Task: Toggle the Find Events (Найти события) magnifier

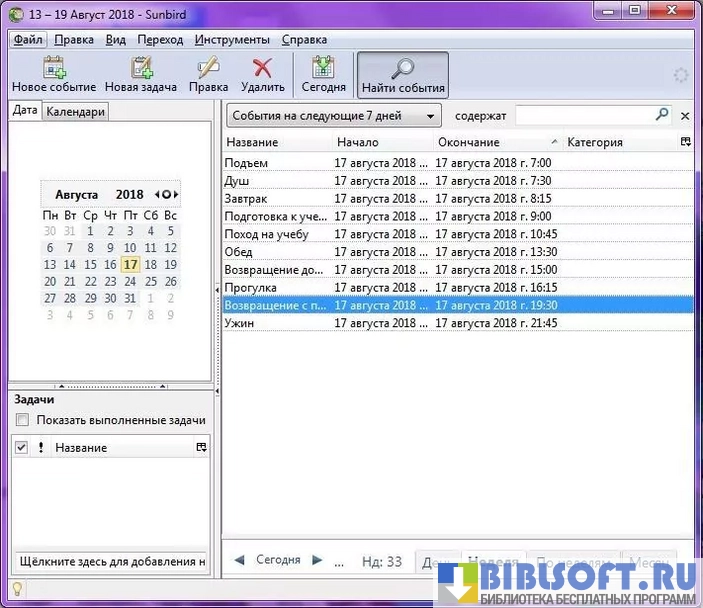Action: (x=402, y=68)
